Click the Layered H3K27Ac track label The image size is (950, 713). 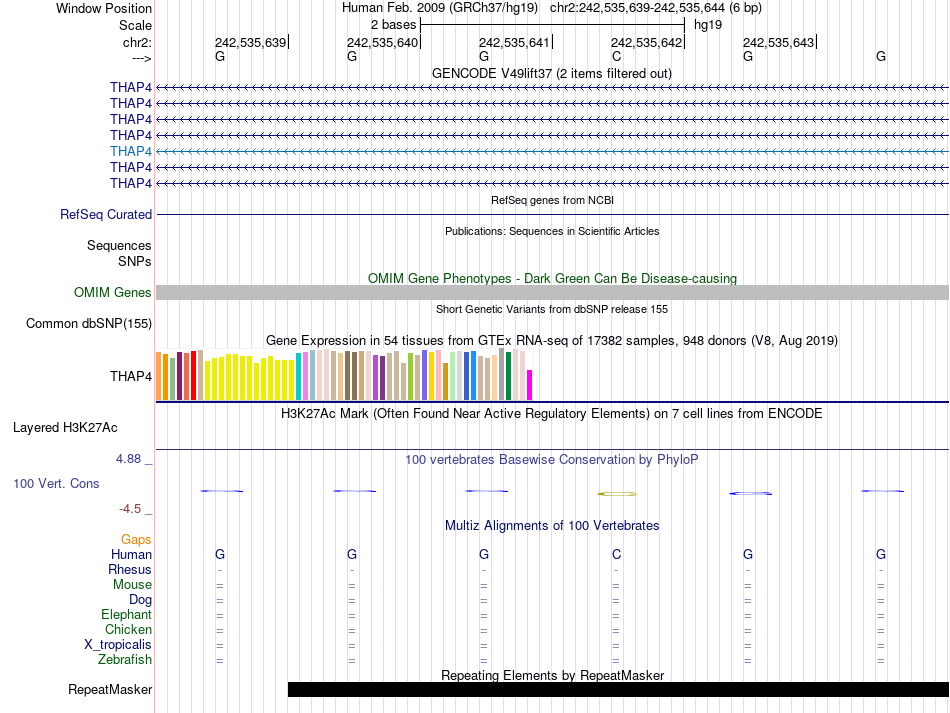tap(65, 428)
